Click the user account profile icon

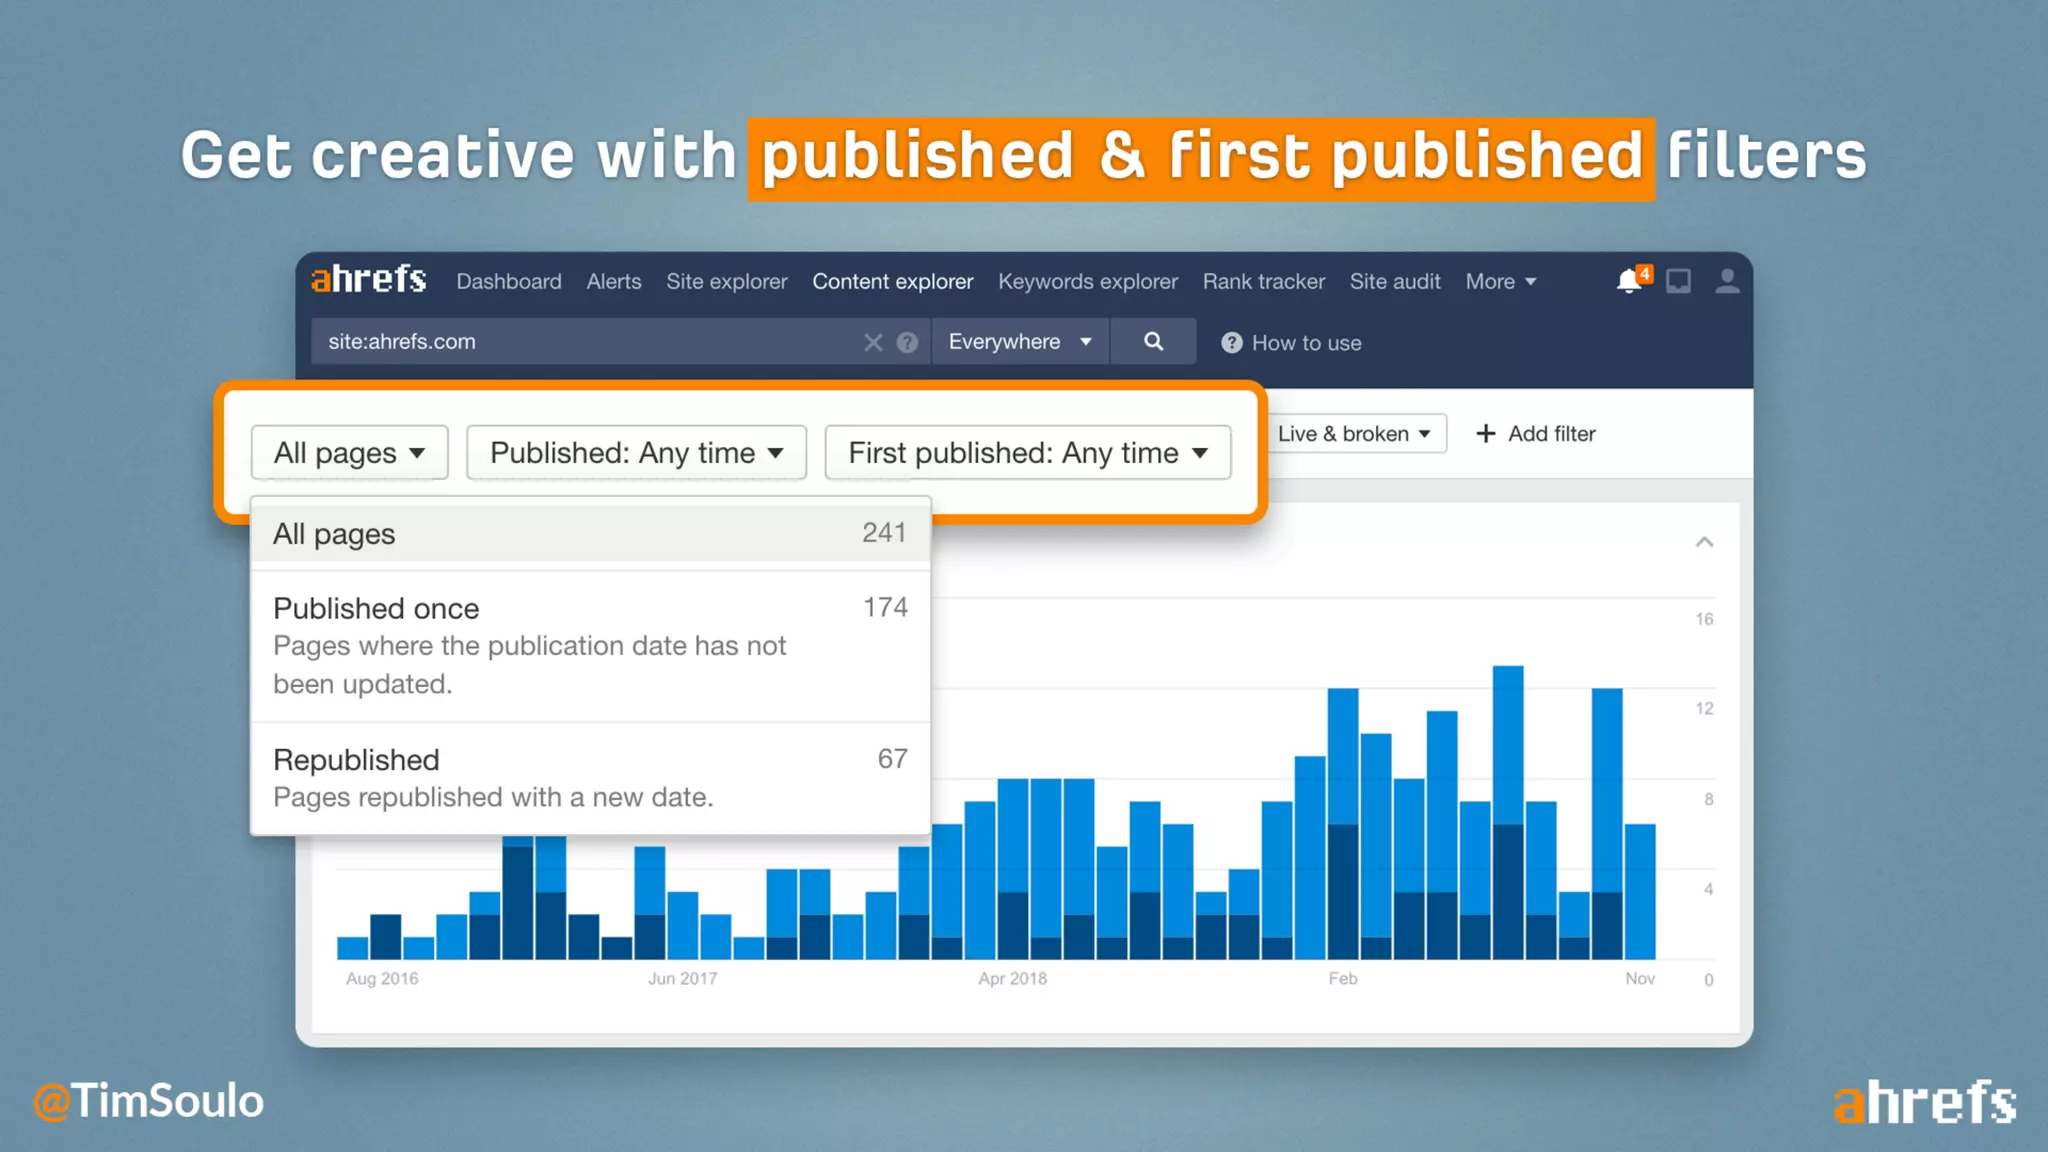click(x=1727, y=281)
